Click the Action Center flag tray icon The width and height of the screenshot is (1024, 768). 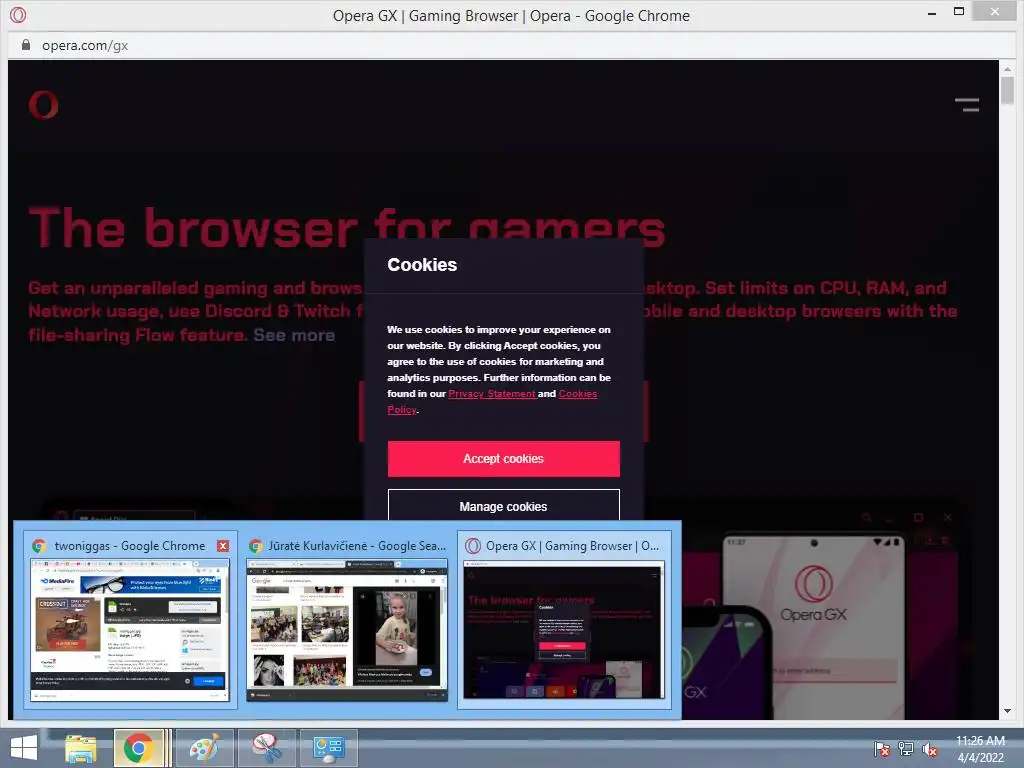click(882, 748)
